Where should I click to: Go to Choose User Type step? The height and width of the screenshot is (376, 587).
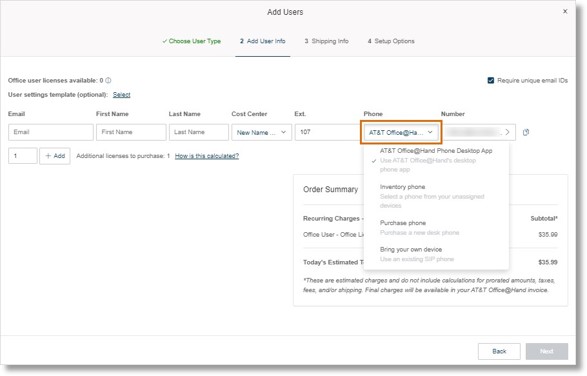pyautogui.click(x=191, y=41)
